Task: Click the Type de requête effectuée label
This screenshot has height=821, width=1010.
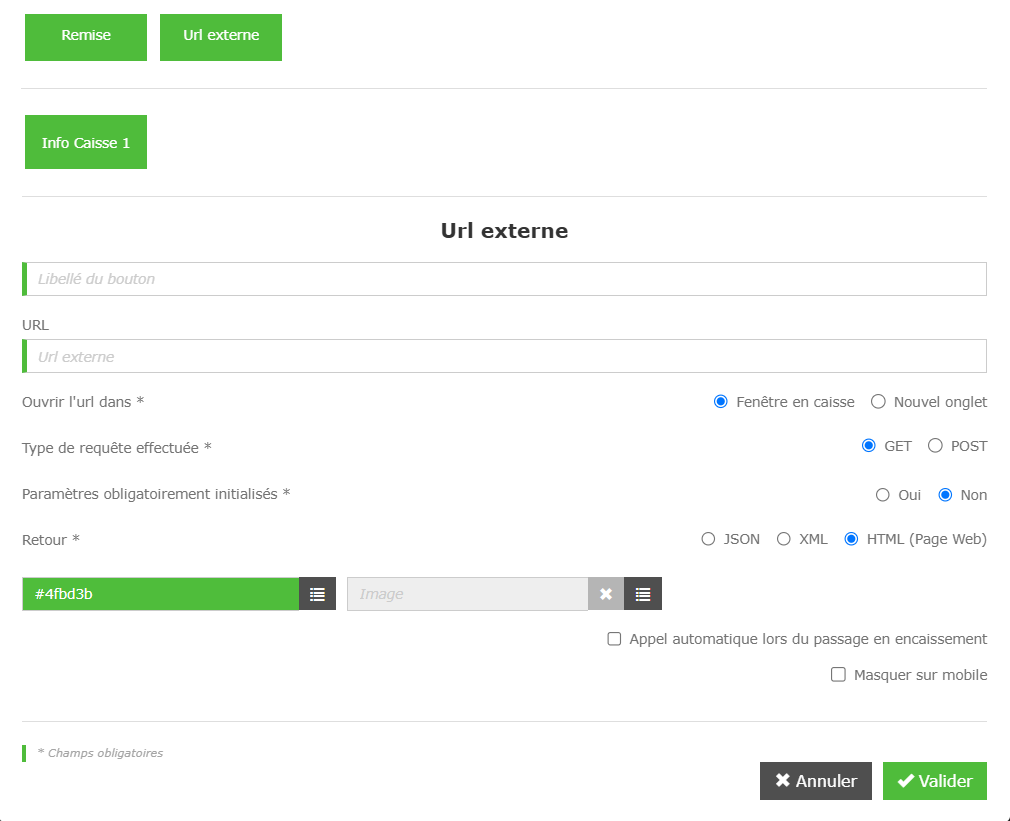Action: (117, 448)
